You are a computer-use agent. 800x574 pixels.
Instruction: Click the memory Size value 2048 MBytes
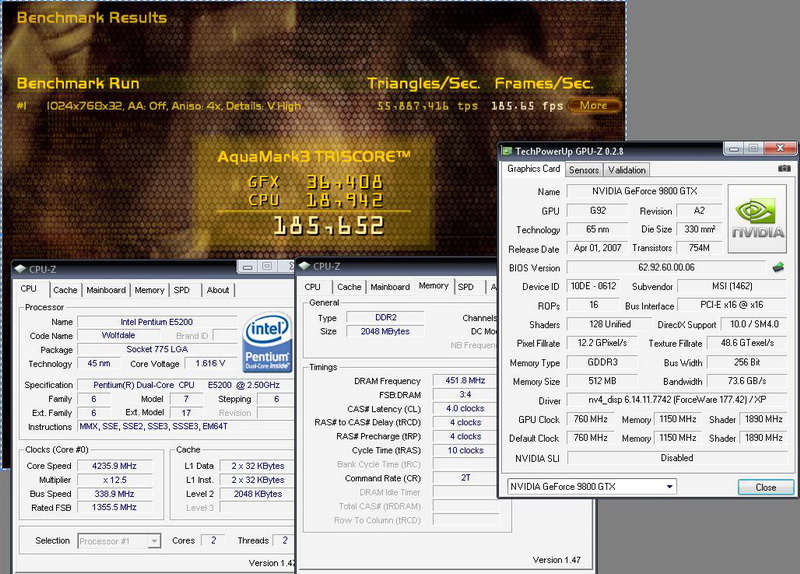click(385, 332)
